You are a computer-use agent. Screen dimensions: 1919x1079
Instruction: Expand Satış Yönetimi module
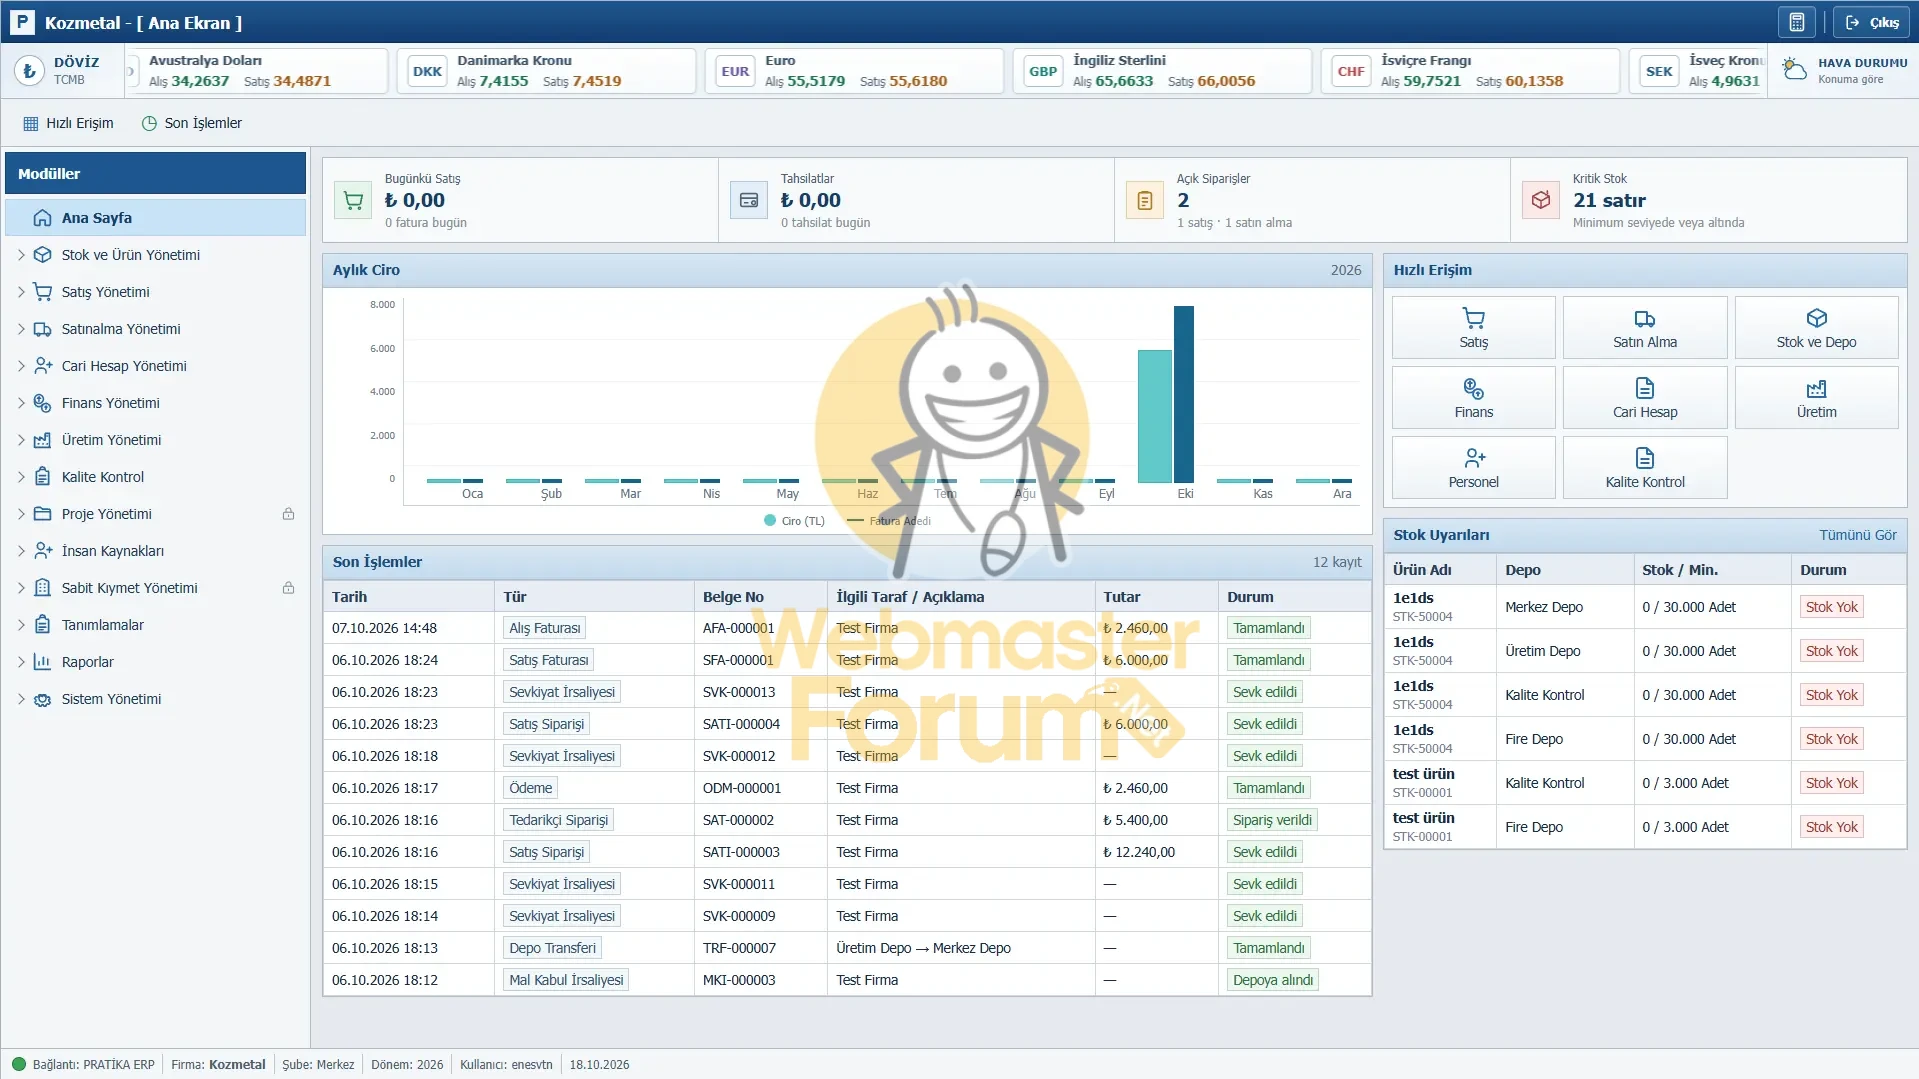21,292
